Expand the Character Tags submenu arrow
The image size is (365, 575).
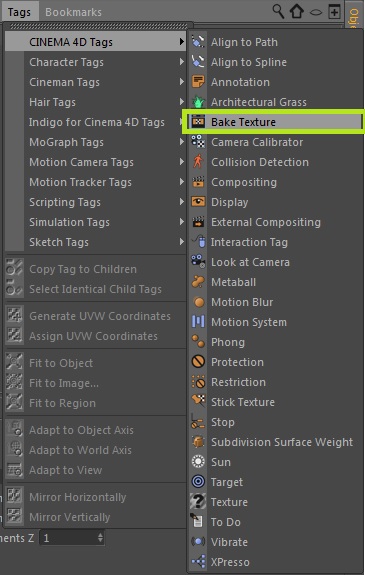182,62
